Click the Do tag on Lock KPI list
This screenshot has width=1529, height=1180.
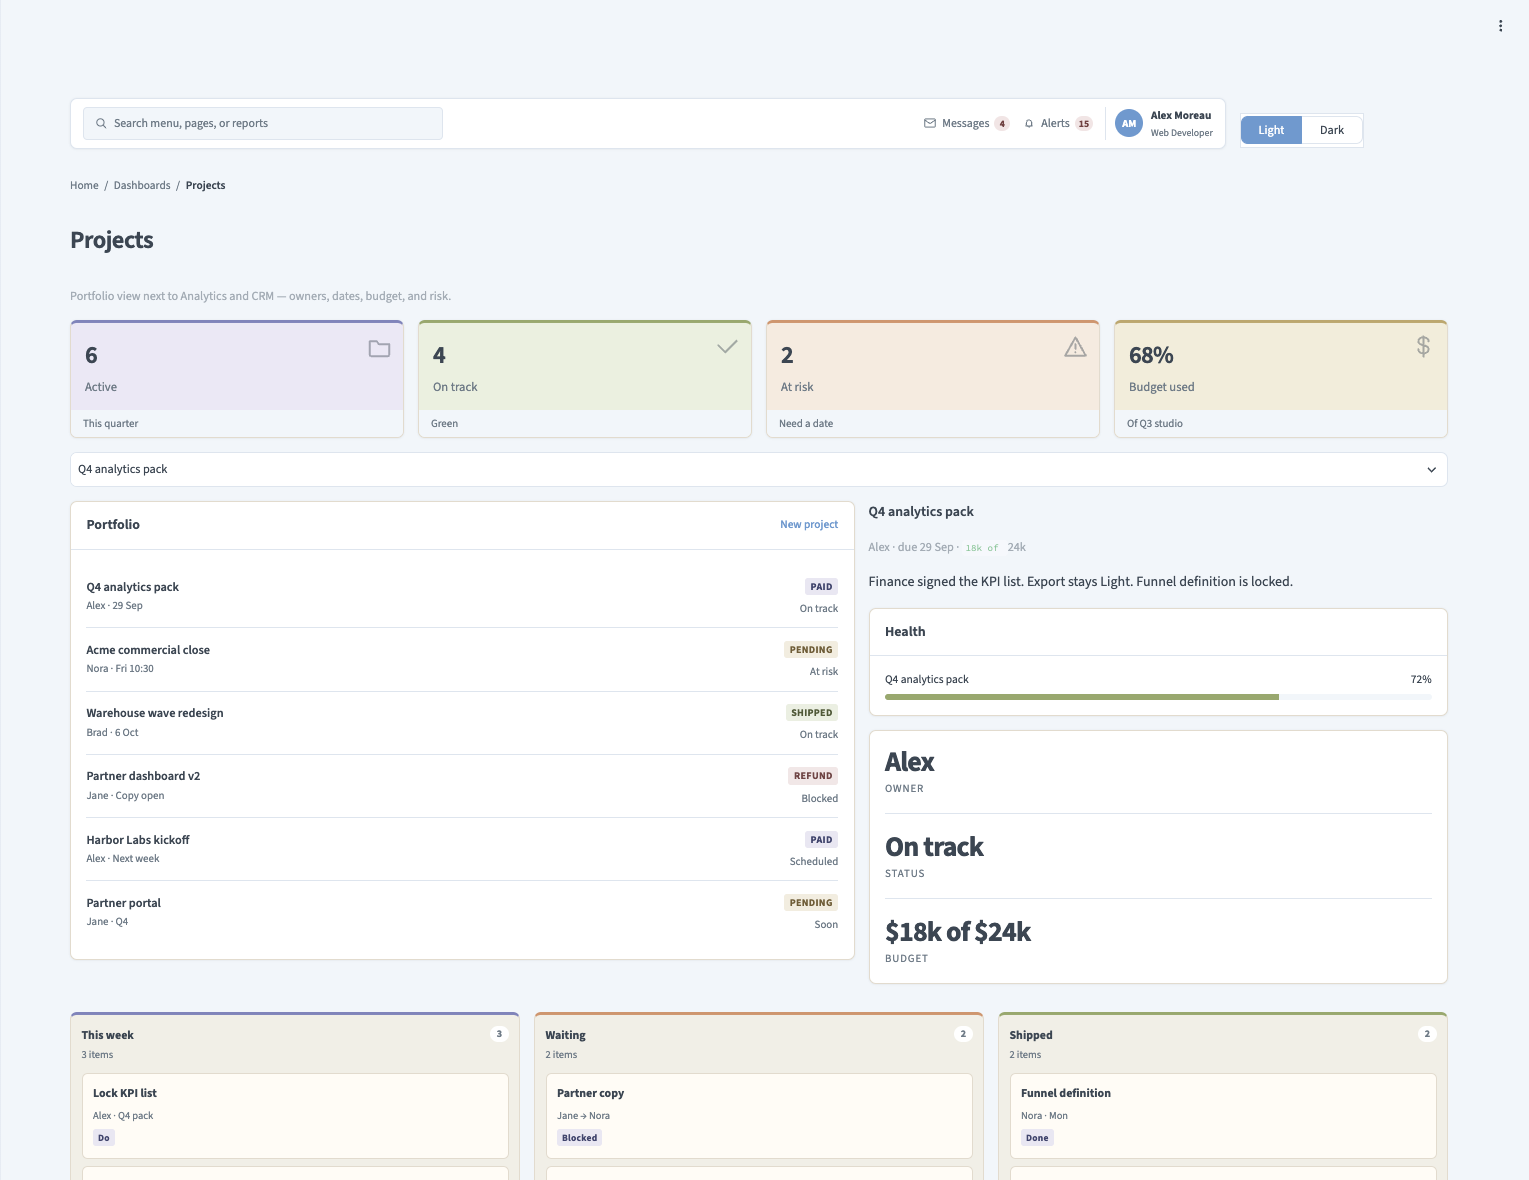click(104, 1138)
